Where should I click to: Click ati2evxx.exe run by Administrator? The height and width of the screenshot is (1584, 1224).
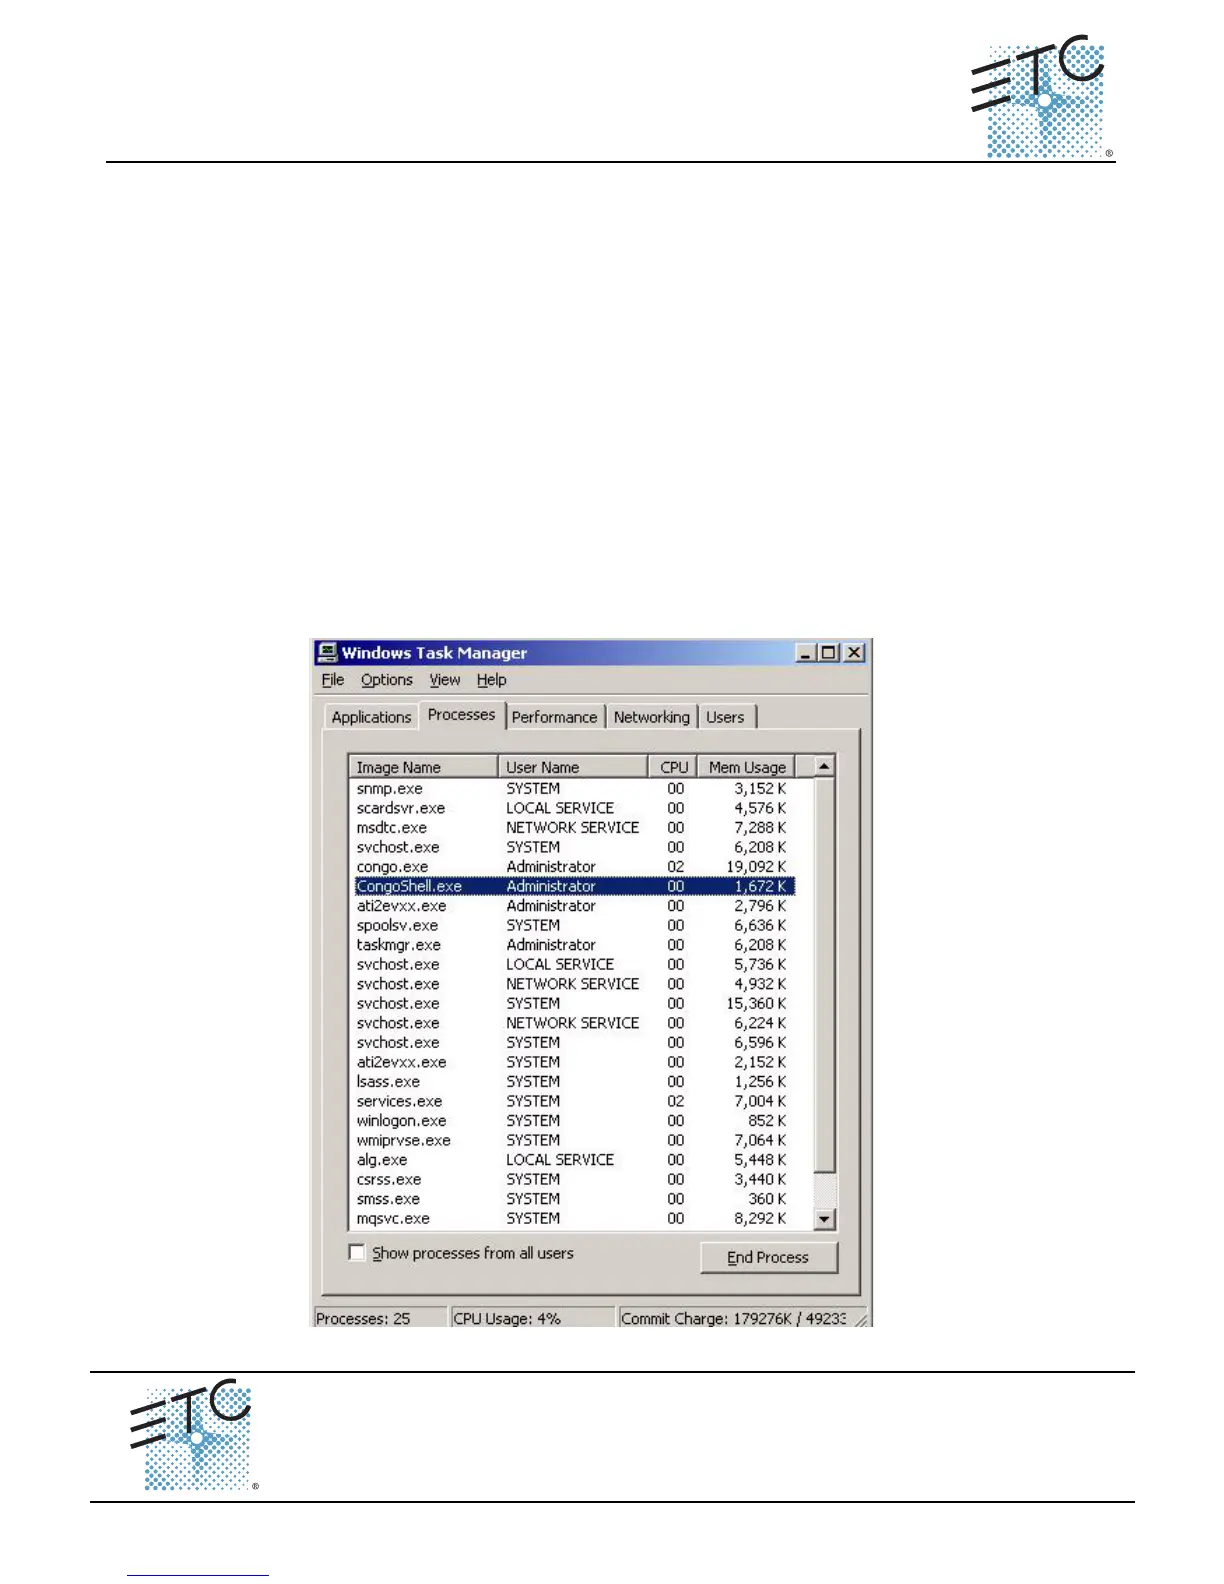tap(572, 905)
